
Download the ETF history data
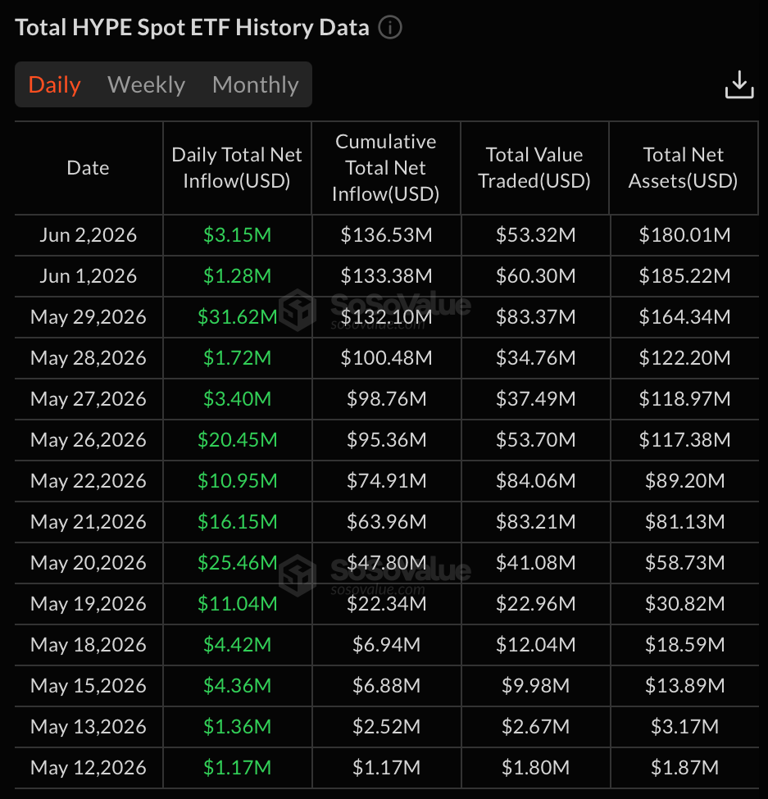(x=739, y=85)
